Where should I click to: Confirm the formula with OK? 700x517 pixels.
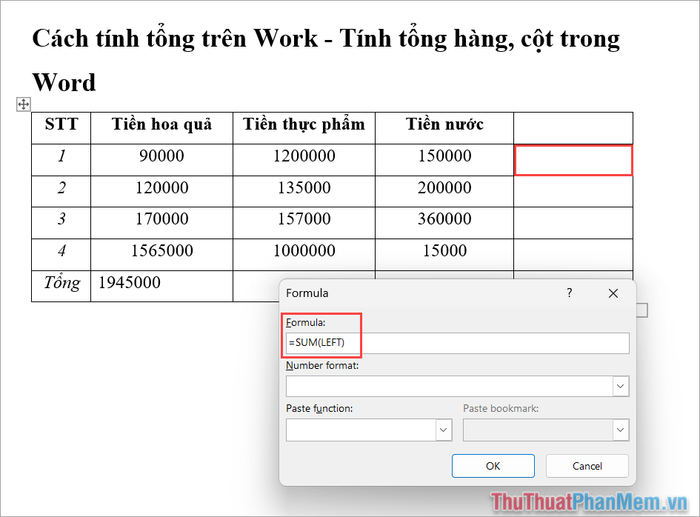pos(493,466)
